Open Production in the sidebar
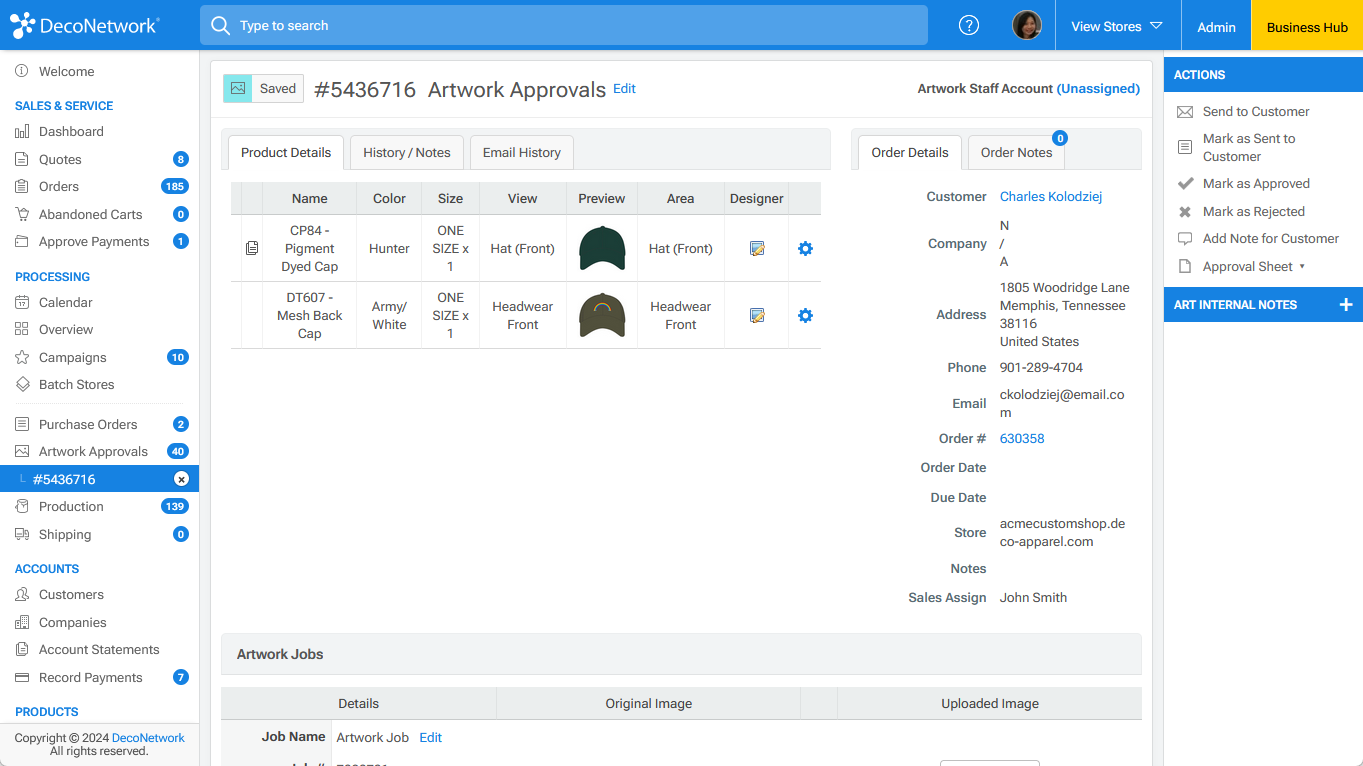Screen dimensions: 1363x766 click(x=71, y=507)
